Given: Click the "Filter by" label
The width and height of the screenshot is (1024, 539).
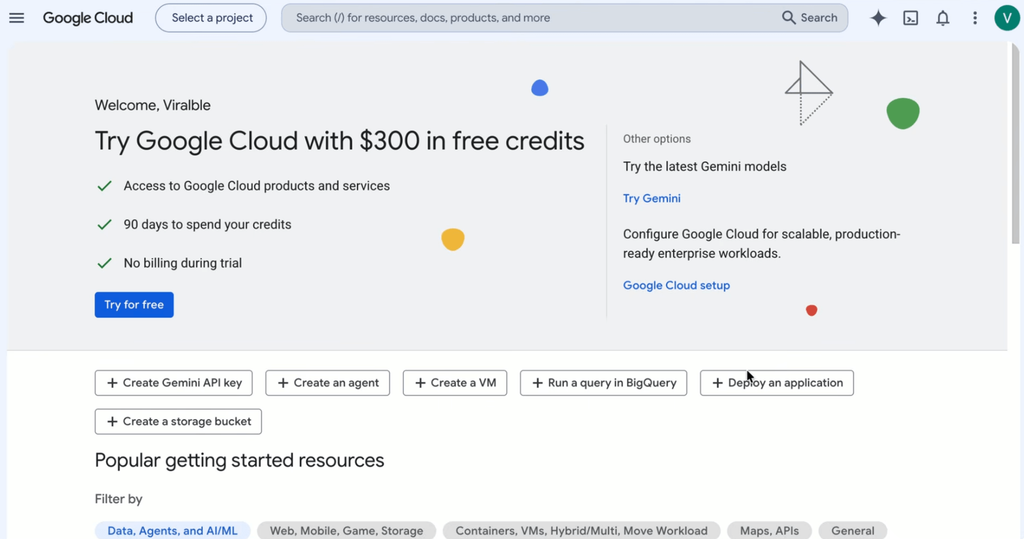Looking at the screenshot, I should 118,499.
